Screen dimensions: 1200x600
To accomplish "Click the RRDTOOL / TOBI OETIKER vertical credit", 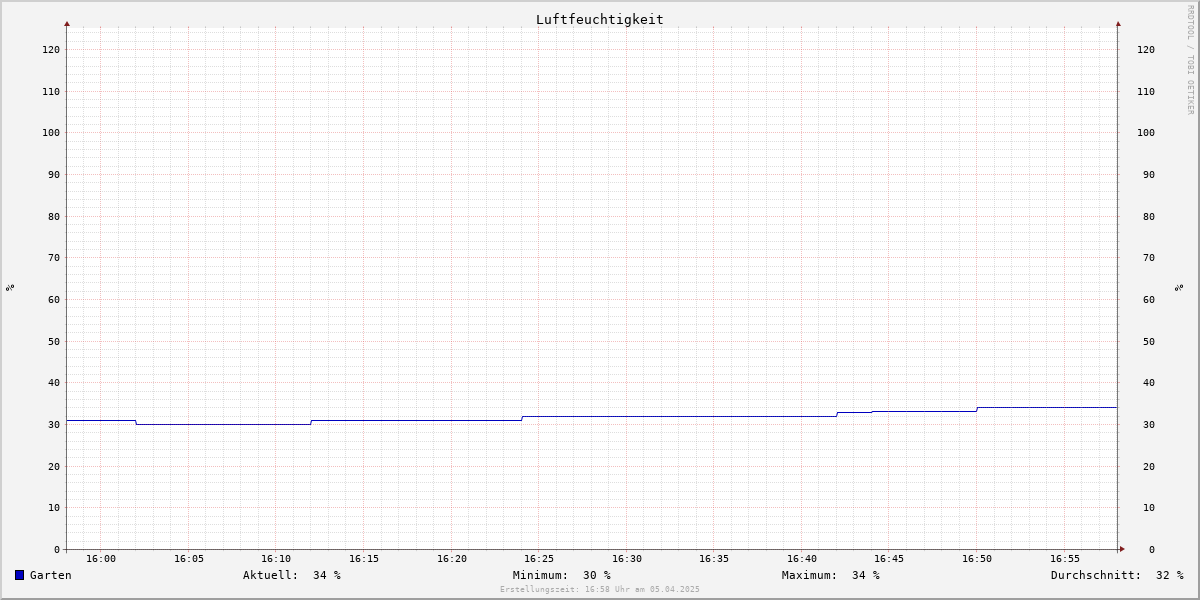I will (1190, 60).
